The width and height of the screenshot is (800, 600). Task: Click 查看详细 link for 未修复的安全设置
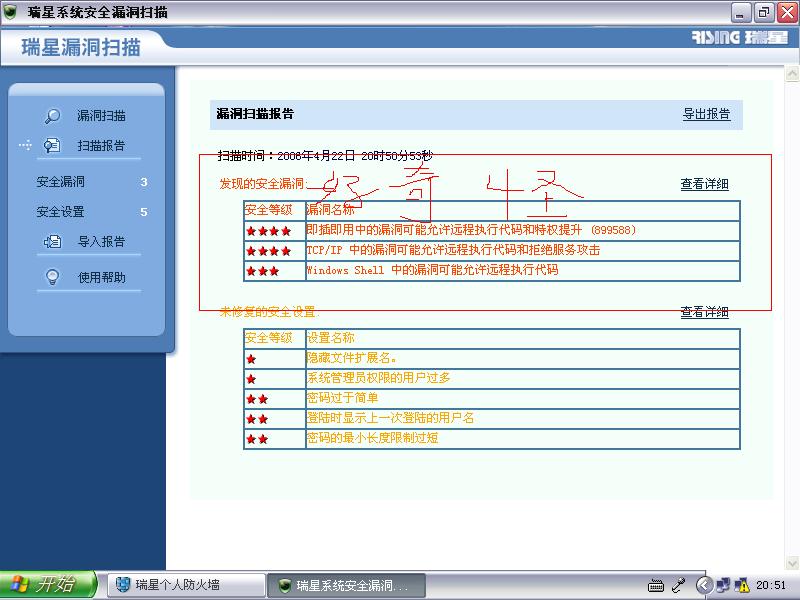pos(705,312)
